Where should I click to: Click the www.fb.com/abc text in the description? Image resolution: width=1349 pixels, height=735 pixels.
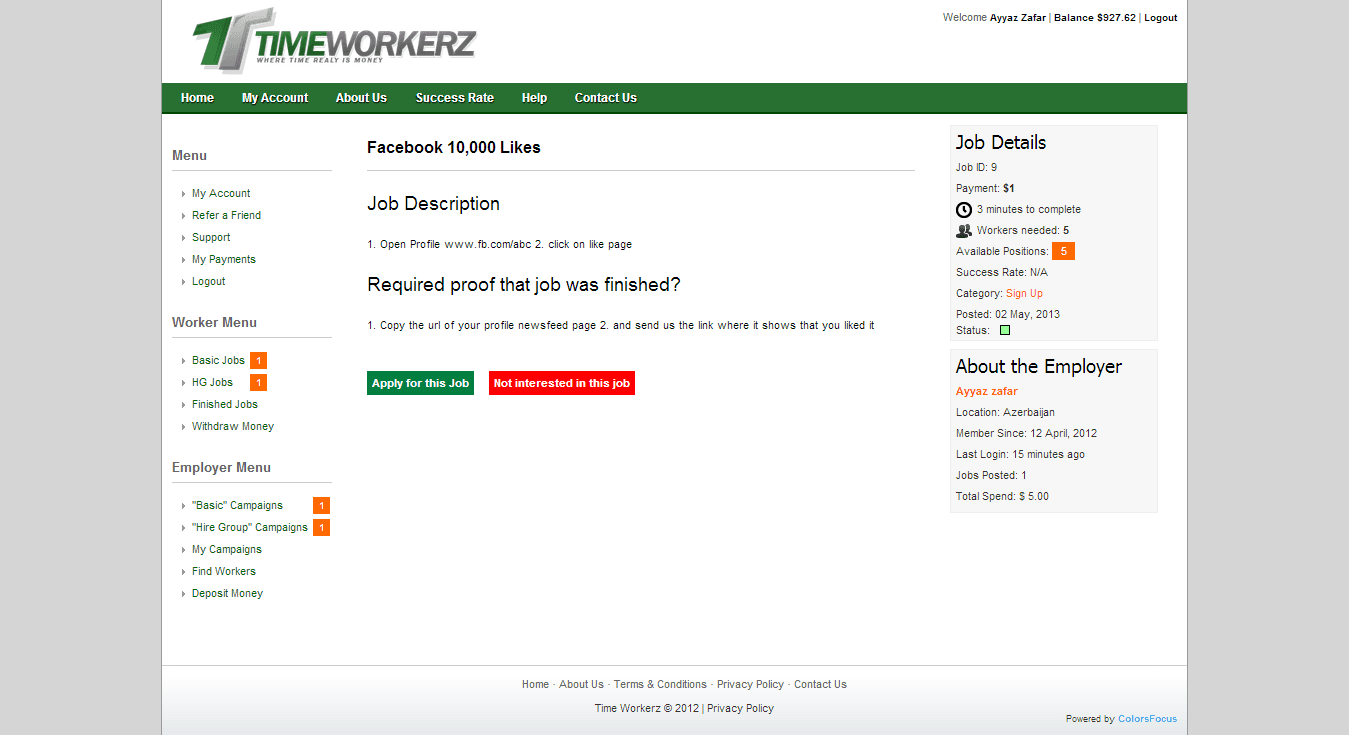[x=487, y=245]
